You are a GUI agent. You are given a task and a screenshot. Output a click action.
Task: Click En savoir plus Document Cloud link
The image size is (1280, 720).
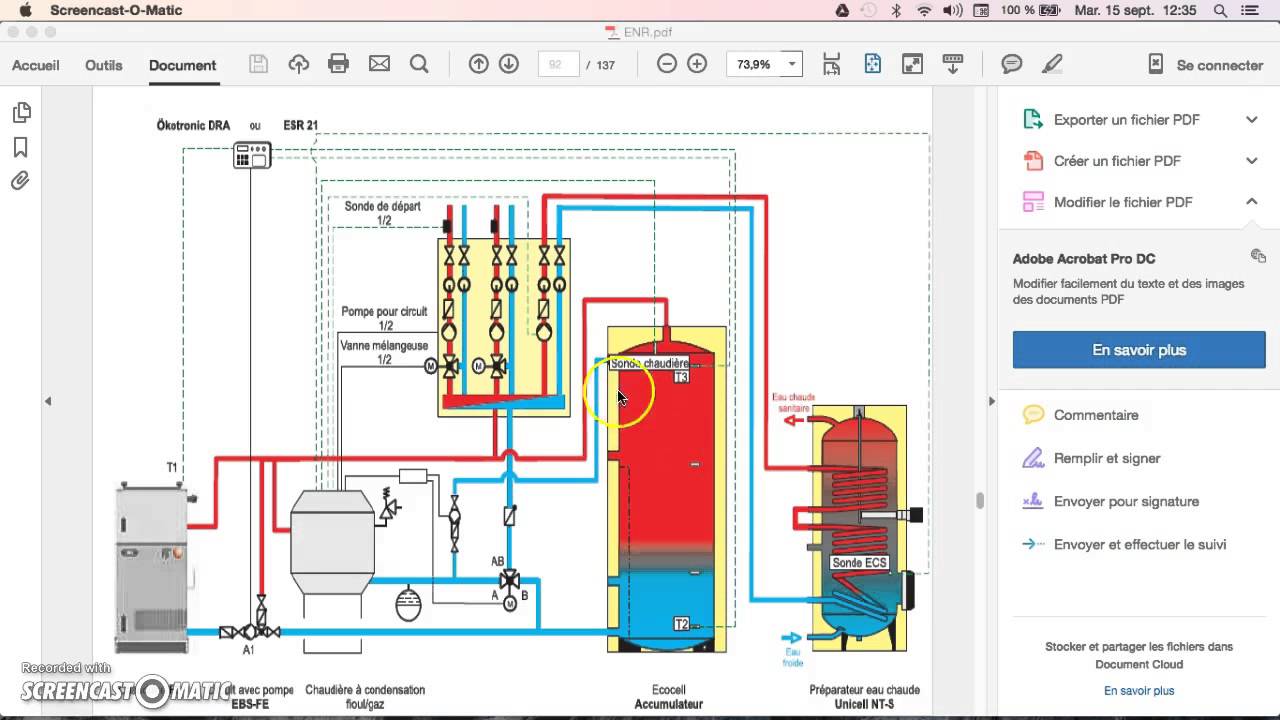click(1139, 691)
